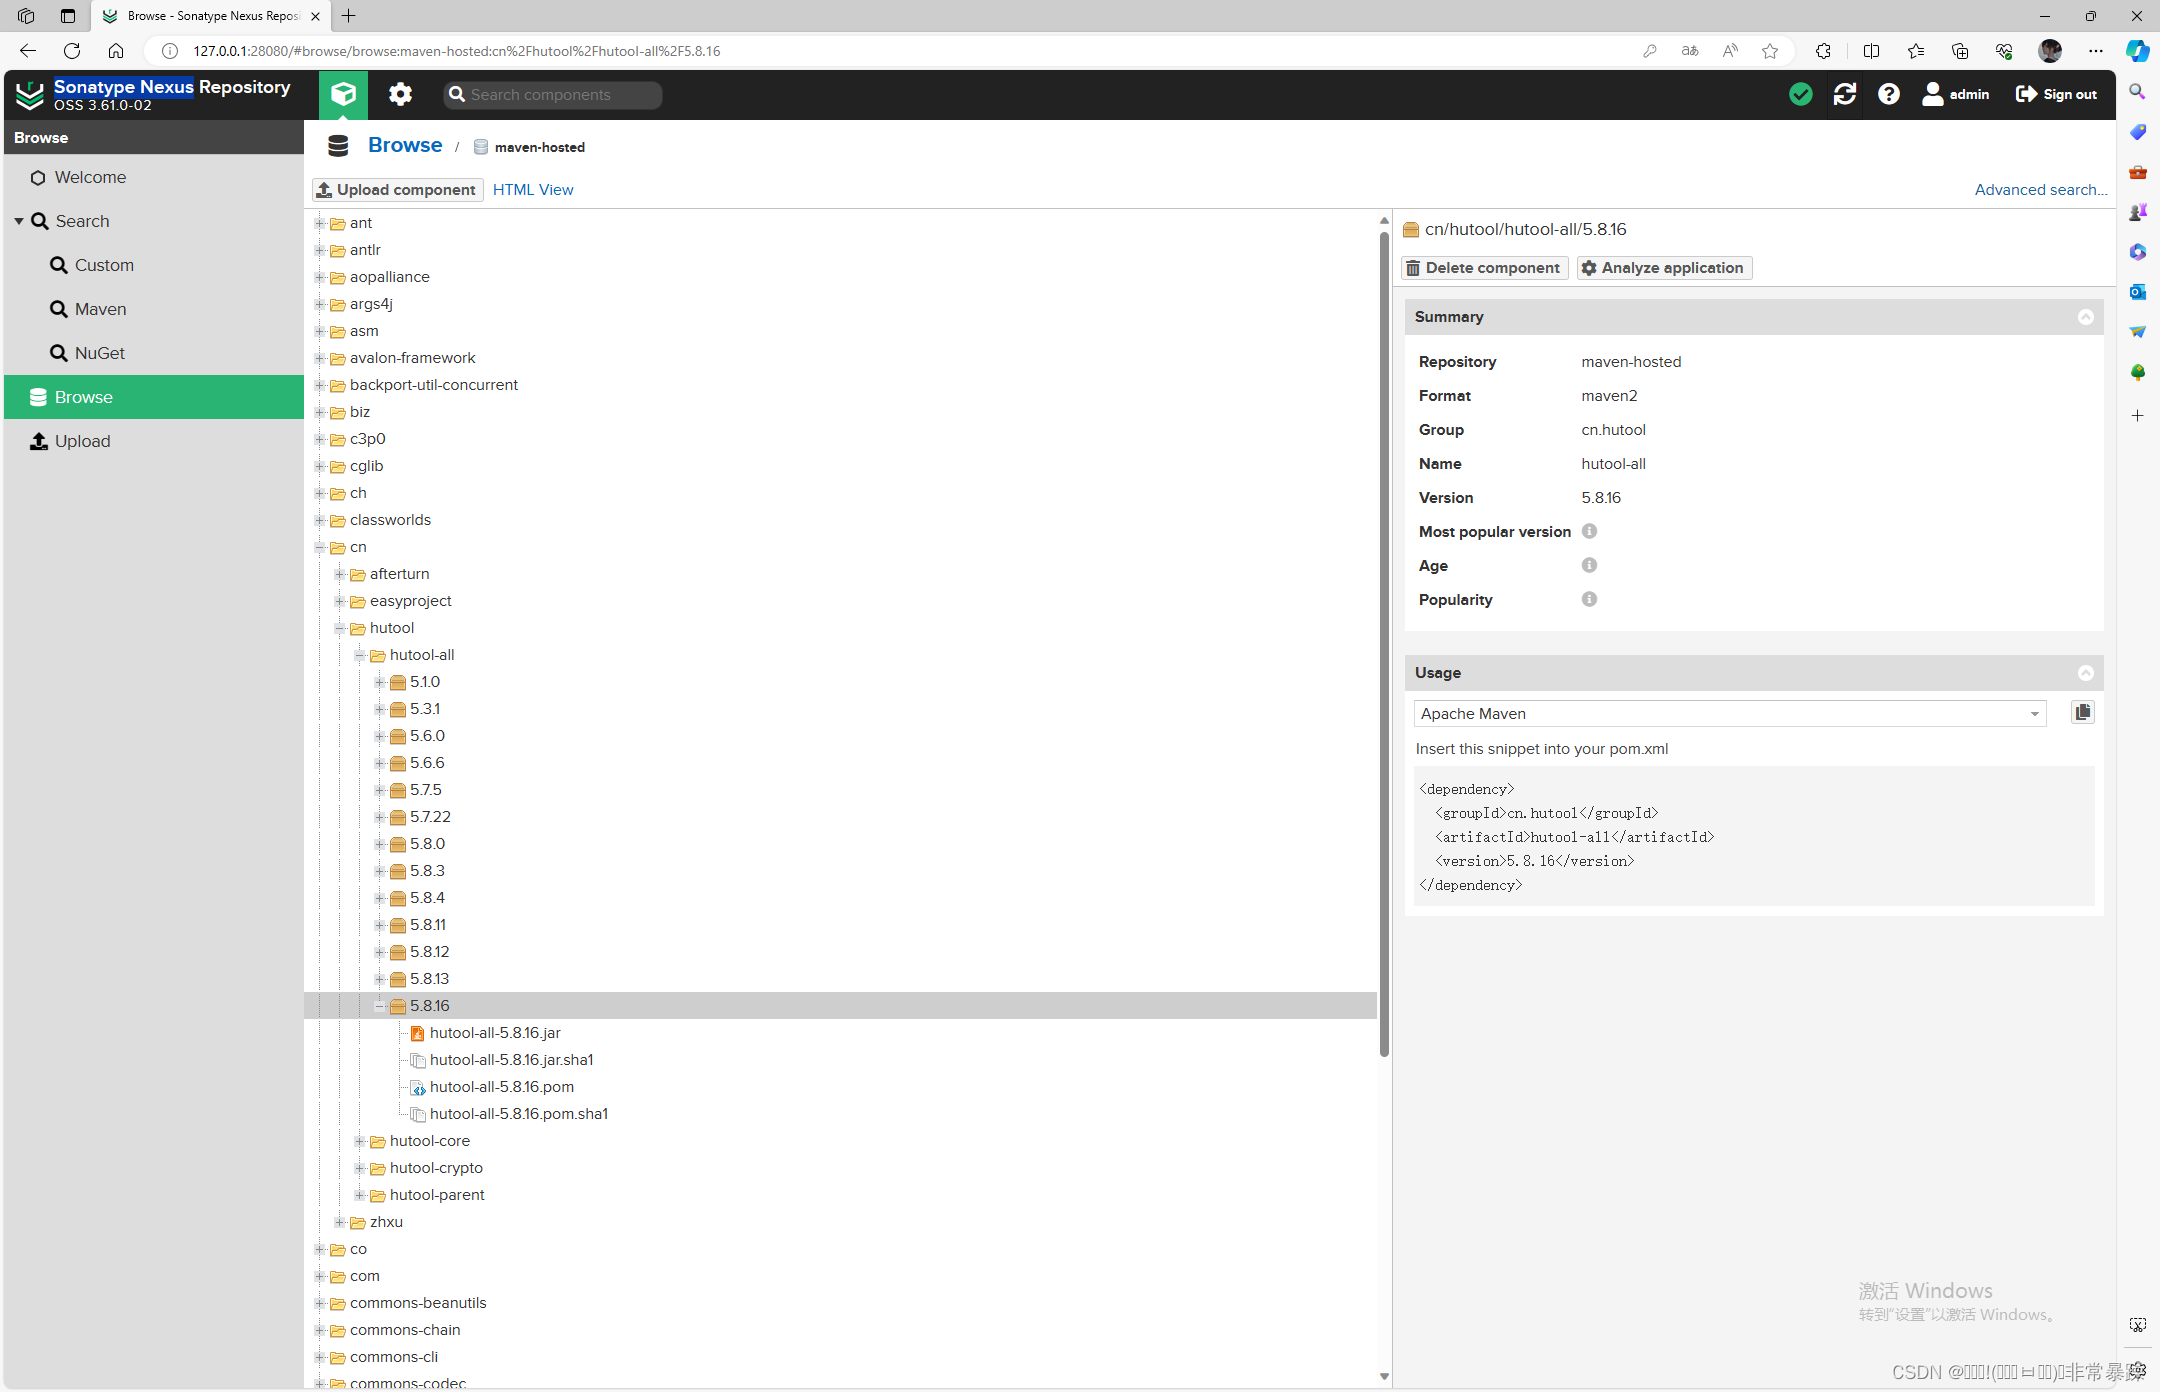Click Sign out button
The width and height of the screenshot is (2160, 1392).
pyautogui.click(x=2056, y=94)
